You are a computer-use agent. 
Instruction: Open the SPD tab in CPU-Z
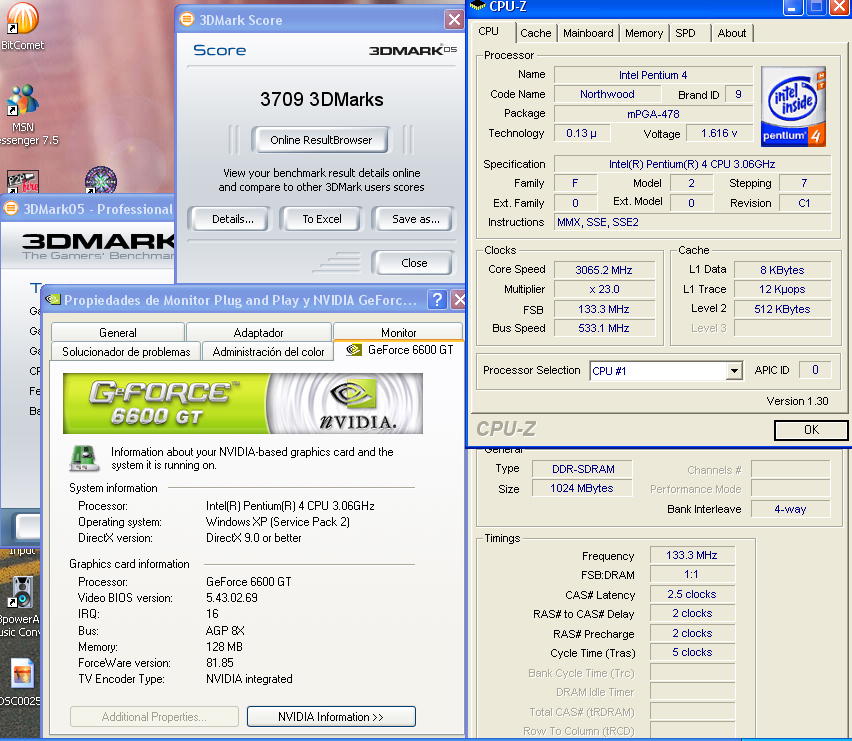point(685,33)
